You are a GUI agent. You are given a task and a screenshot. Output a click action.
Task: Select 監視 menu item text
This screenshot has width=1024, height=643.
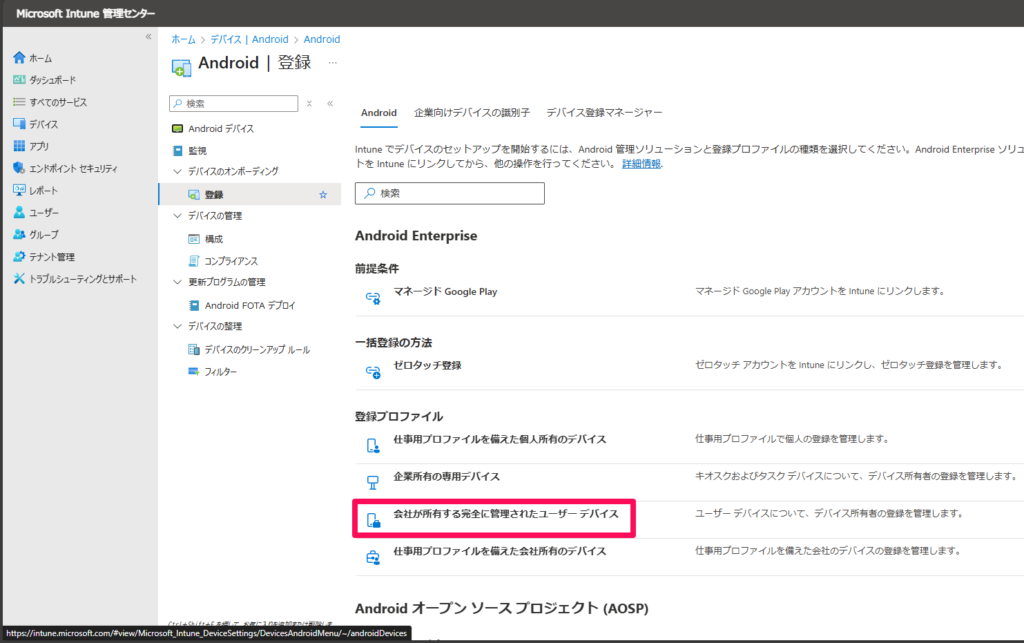click(197, 151)
